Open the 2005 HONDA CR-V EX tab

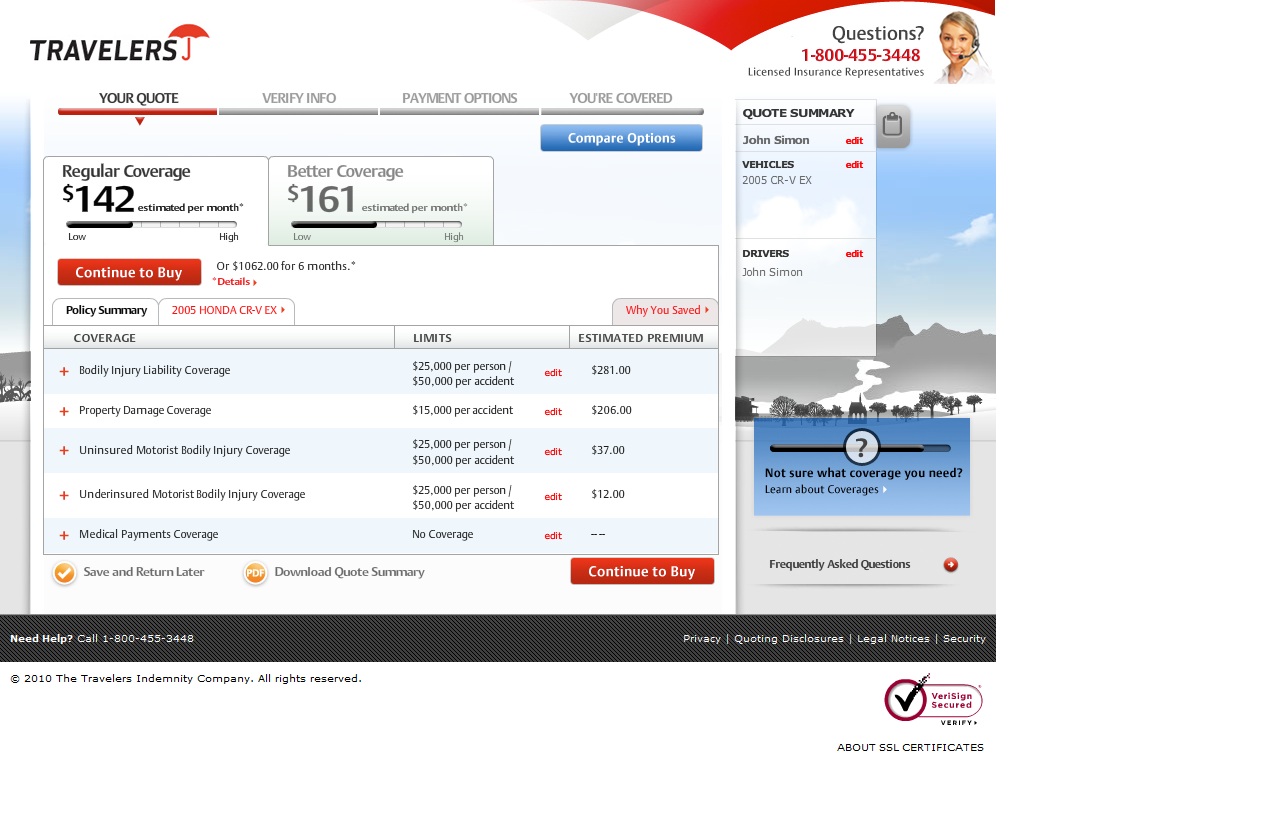tap(227, 311)
